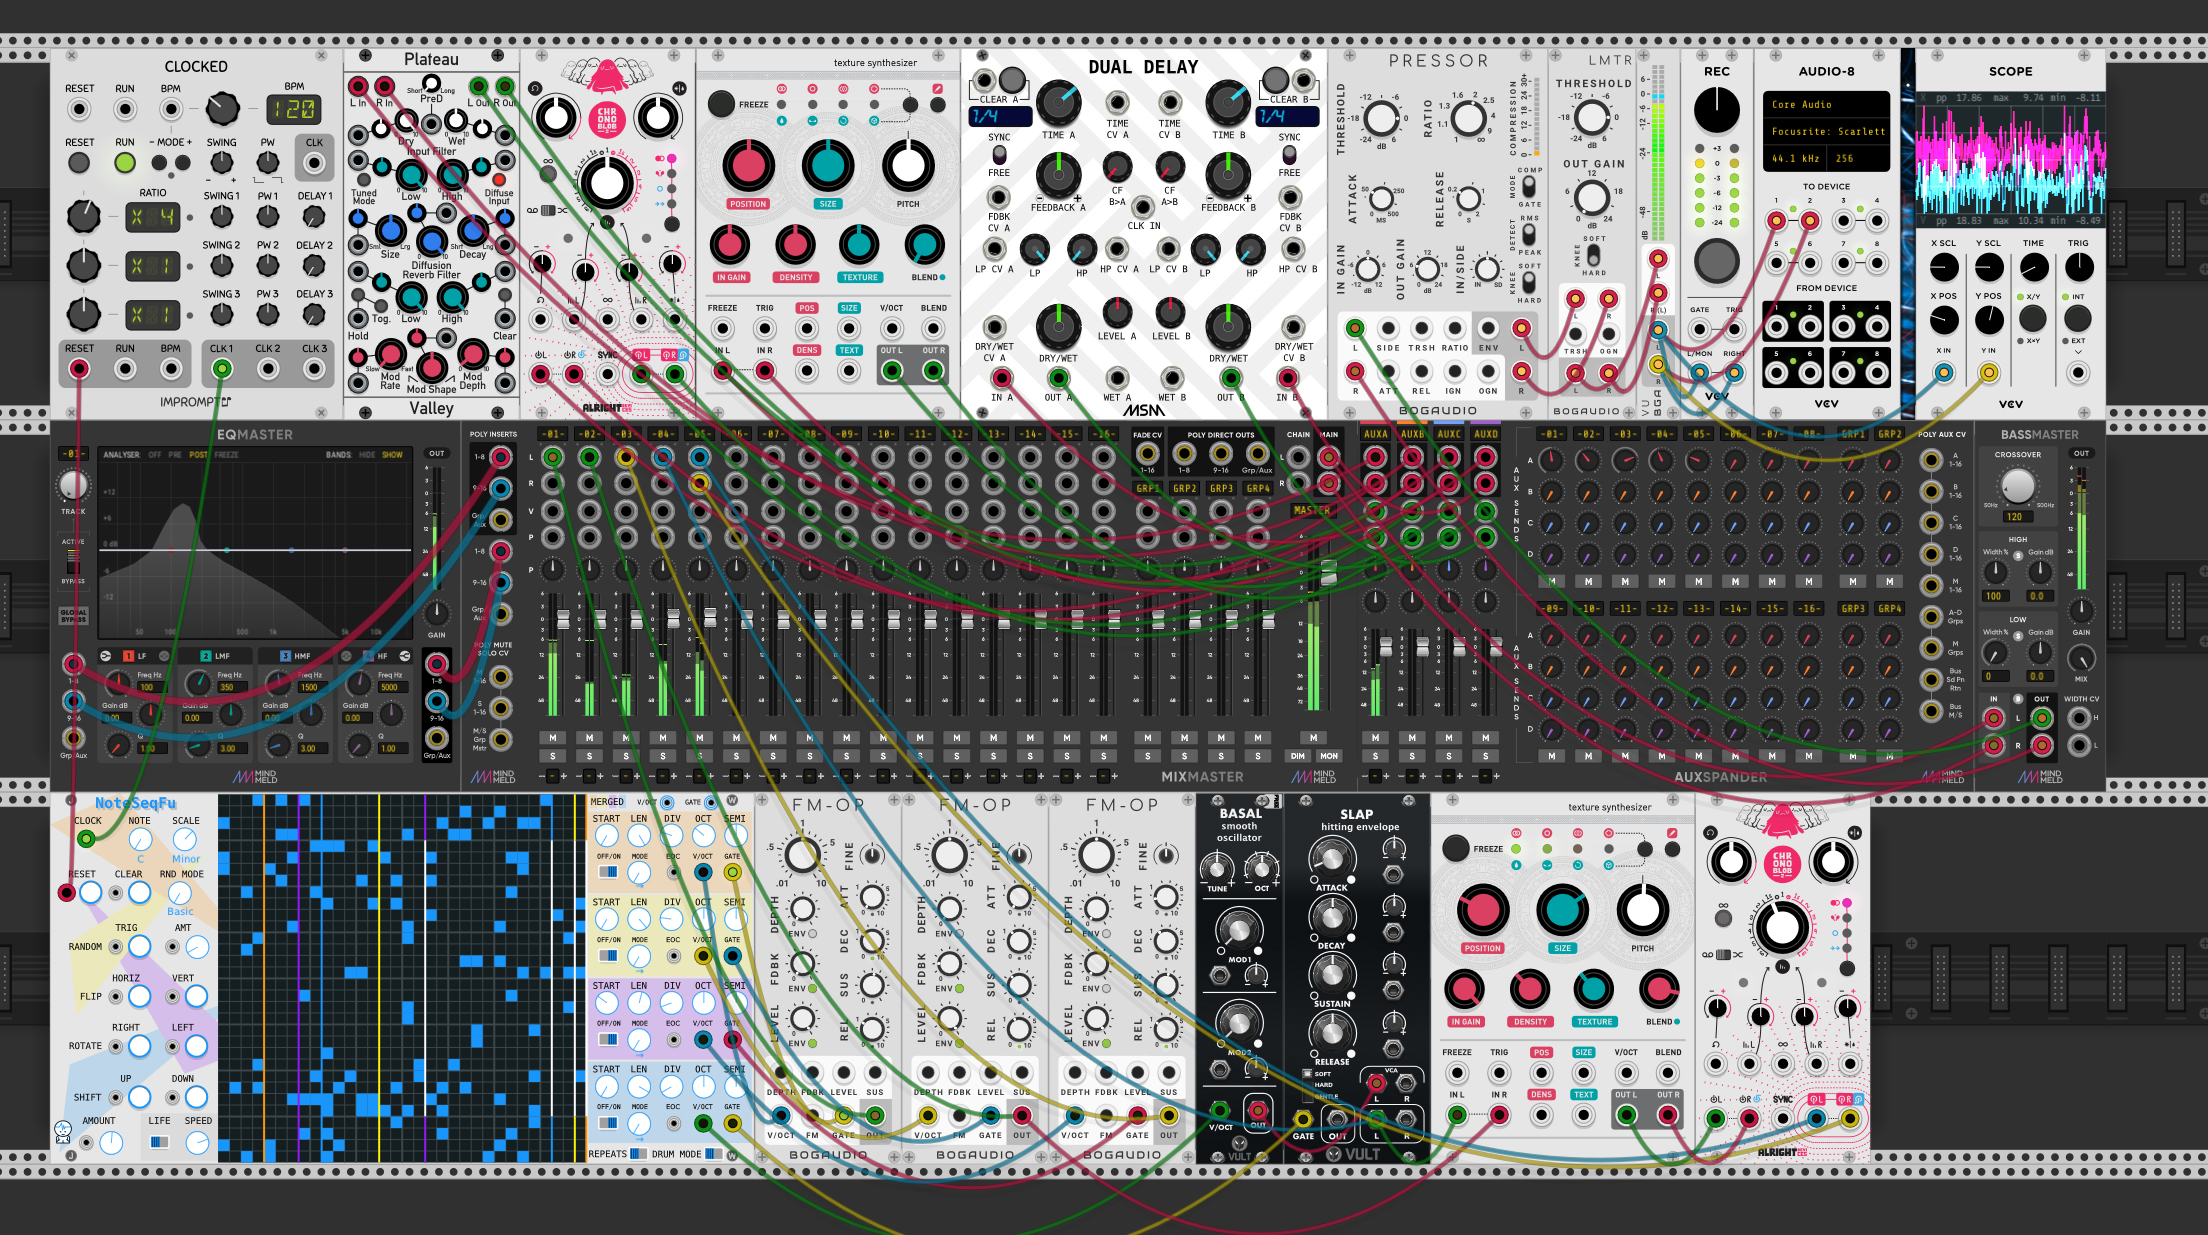Click the INT/EXT trigger button on Scope

tap(2078, 318)
